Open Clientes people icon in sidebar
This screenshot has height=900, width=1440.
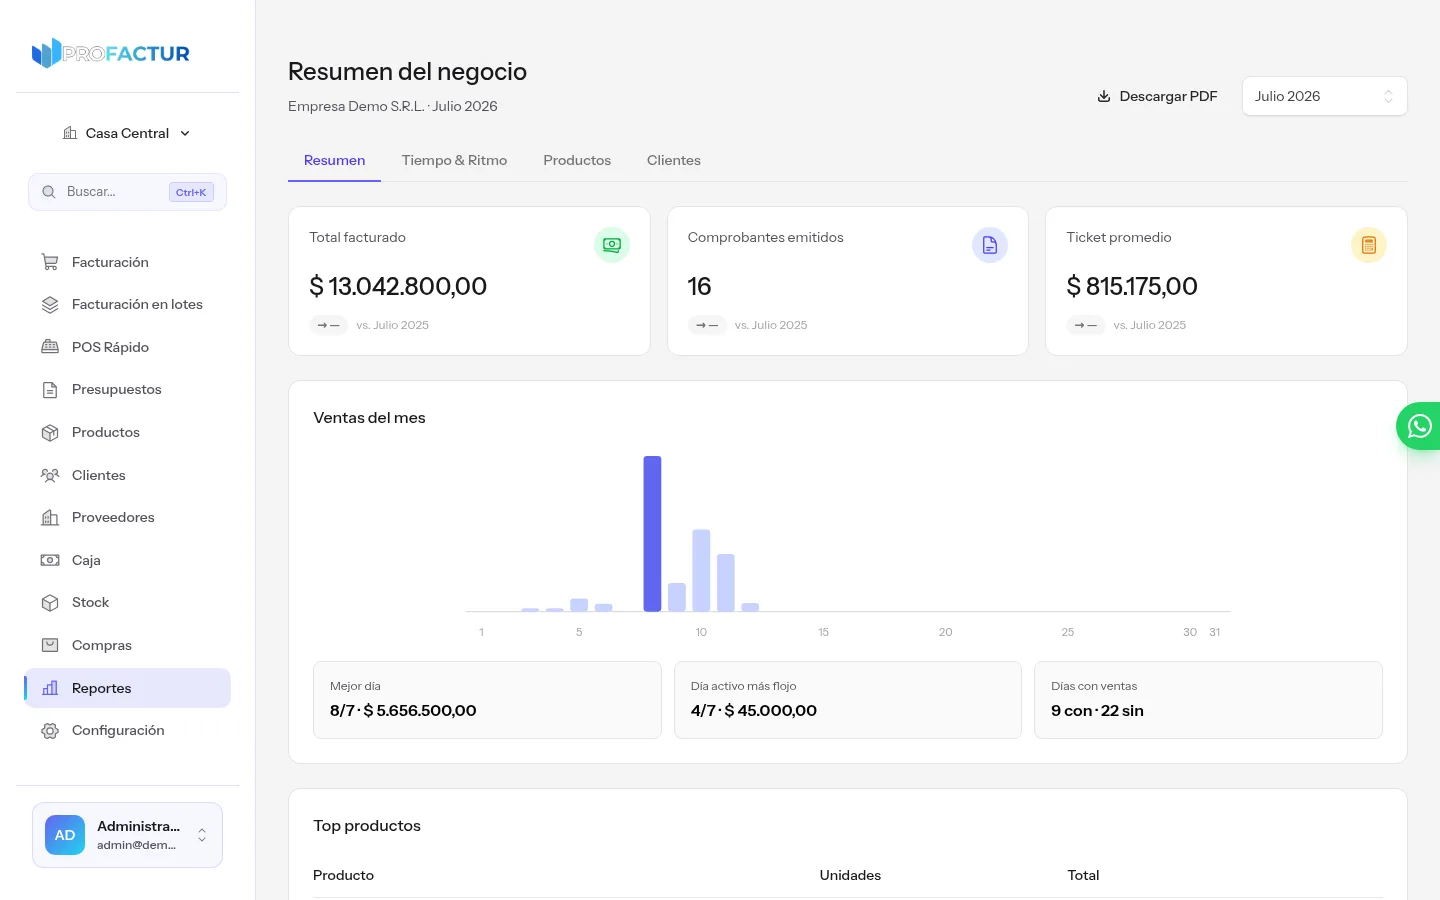tap(50, 475)
